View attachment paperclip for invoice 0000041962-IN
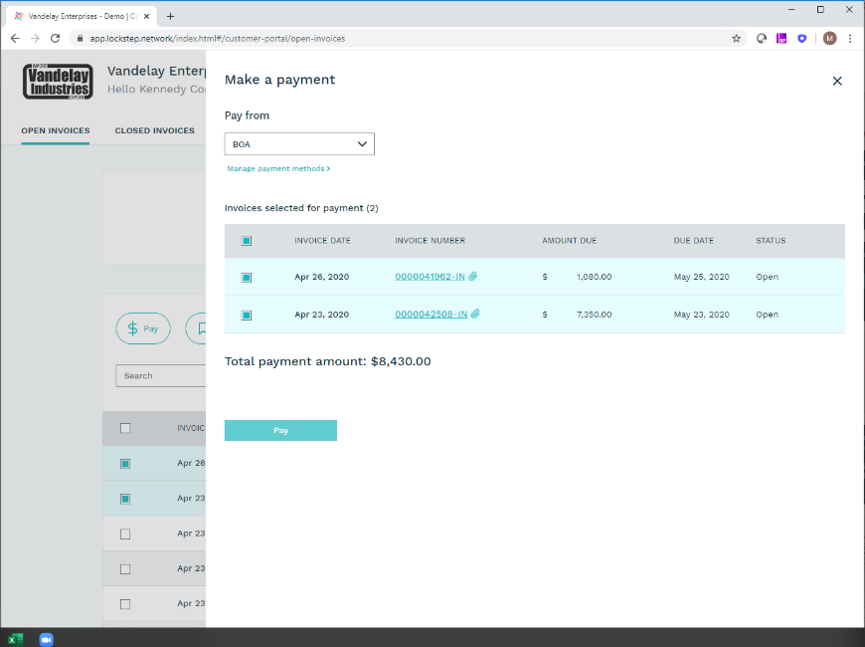865x647 pixels. point(473,276)
